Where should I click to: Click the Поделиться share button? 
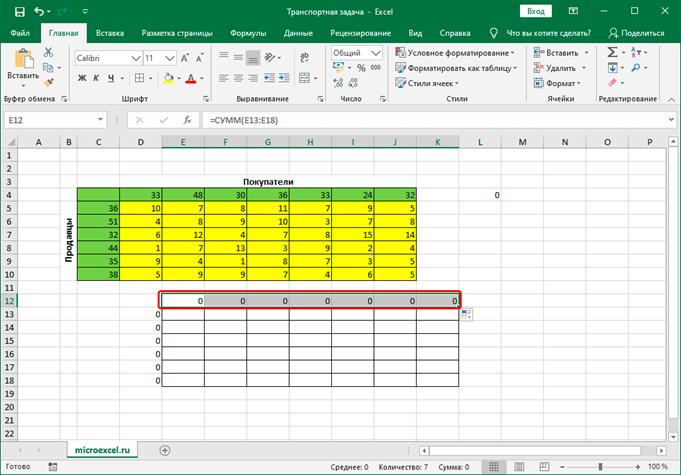636,33
